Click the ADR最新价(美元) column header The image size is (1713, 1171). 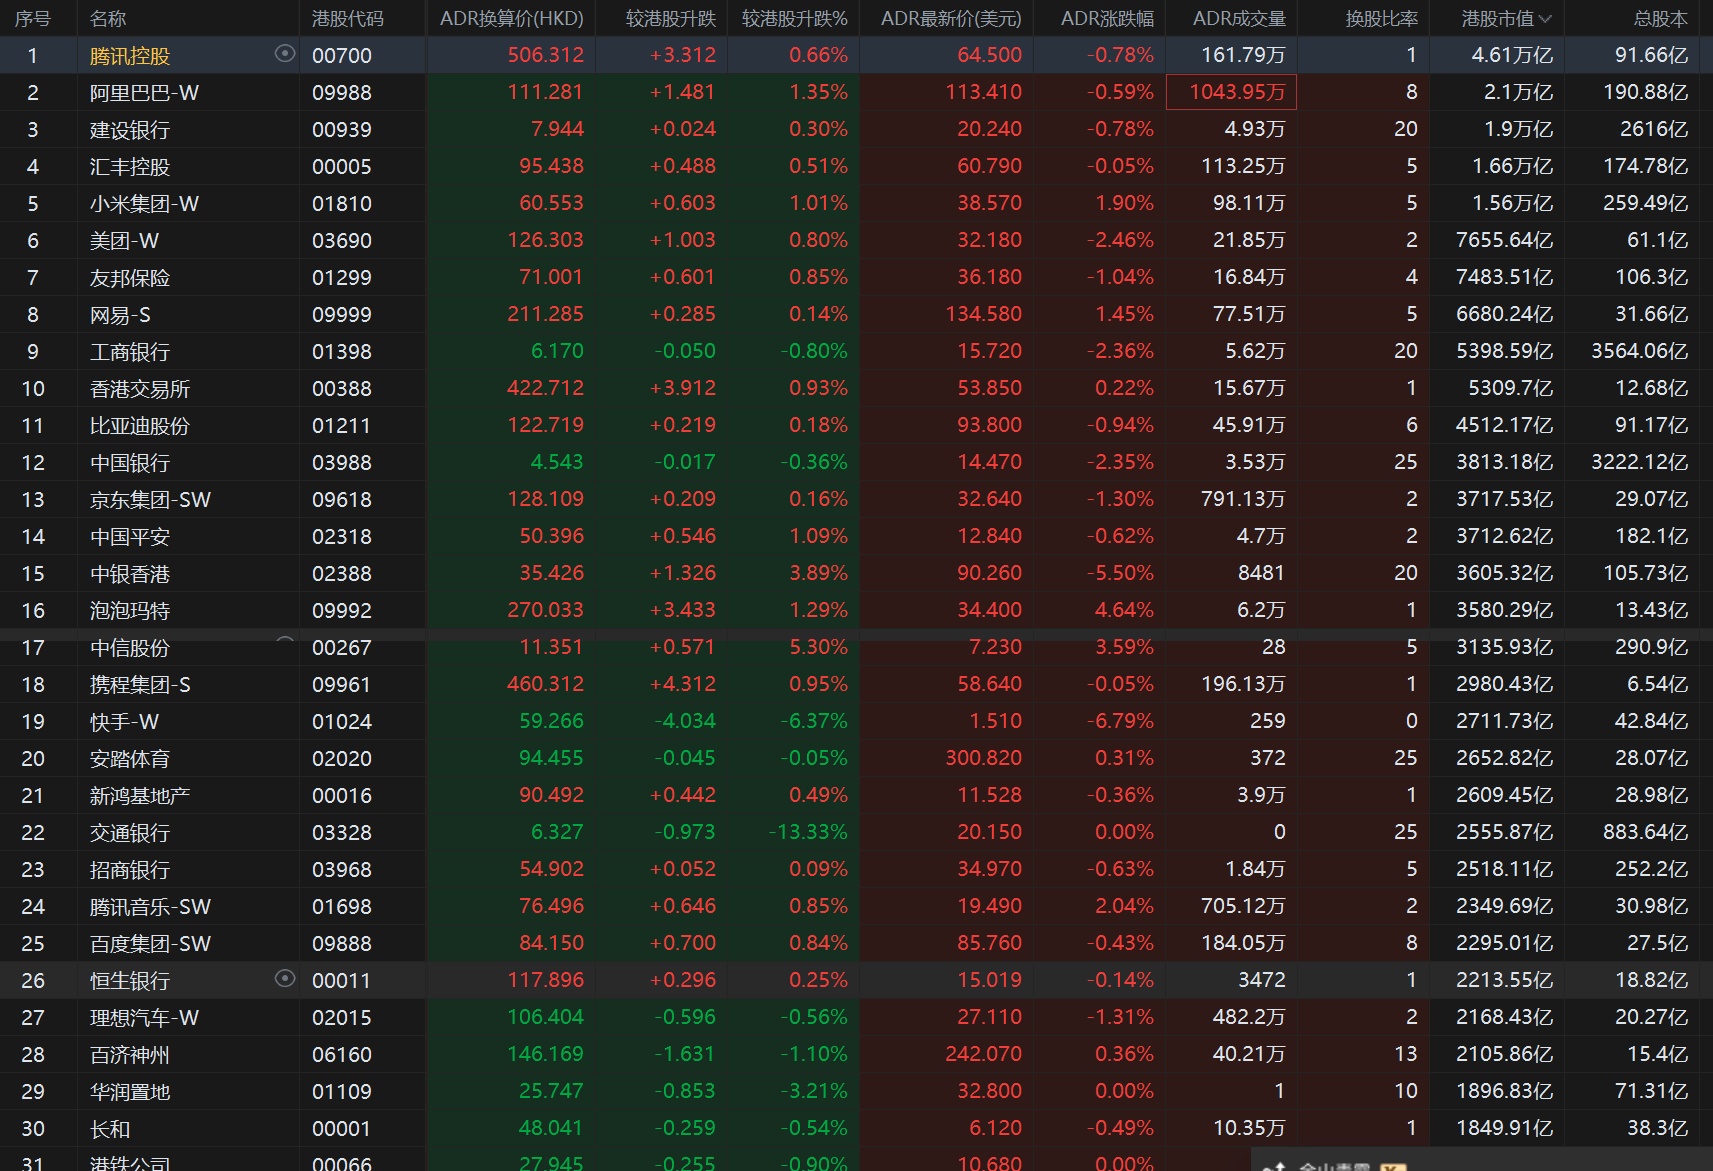pyautogui.click(x=950, y=19)
